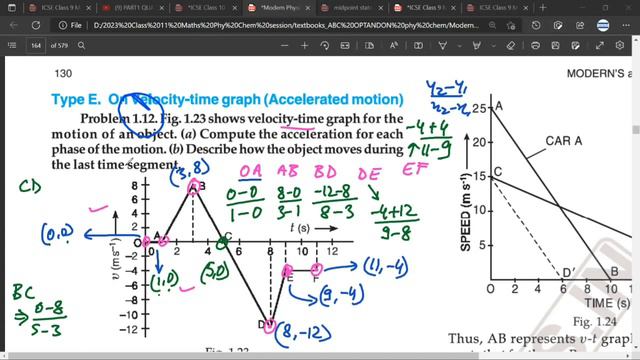
Task: Select the Modern Phy tab
Action: tap(279, 8)
